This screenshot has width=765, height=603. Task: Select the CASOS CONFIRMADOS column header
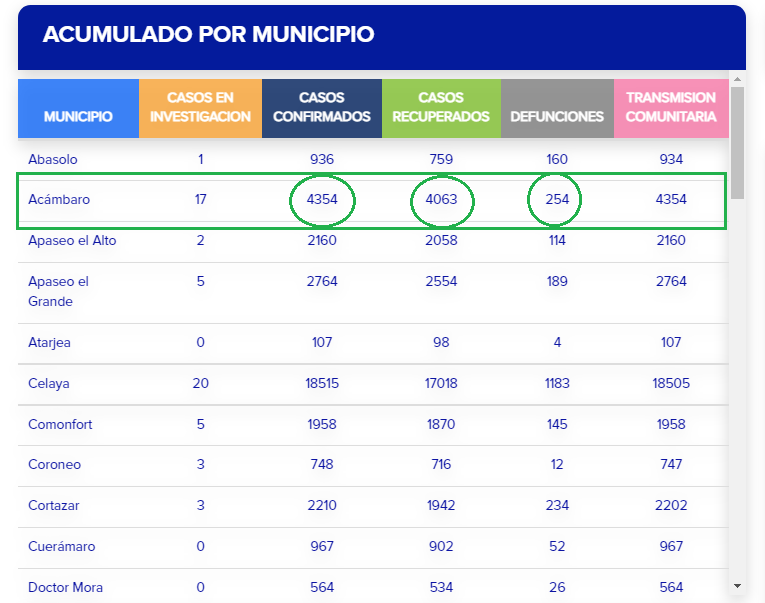point(321,107)
